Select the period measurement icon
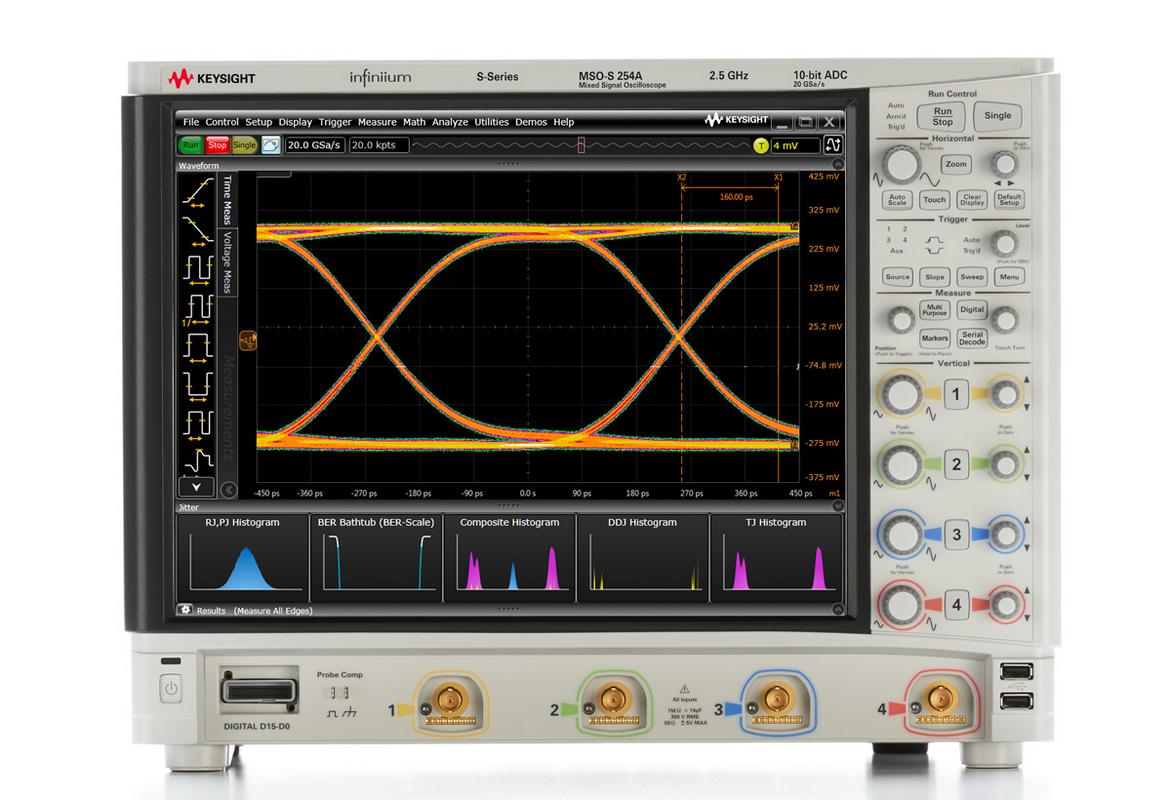 [x=198, y=270]
